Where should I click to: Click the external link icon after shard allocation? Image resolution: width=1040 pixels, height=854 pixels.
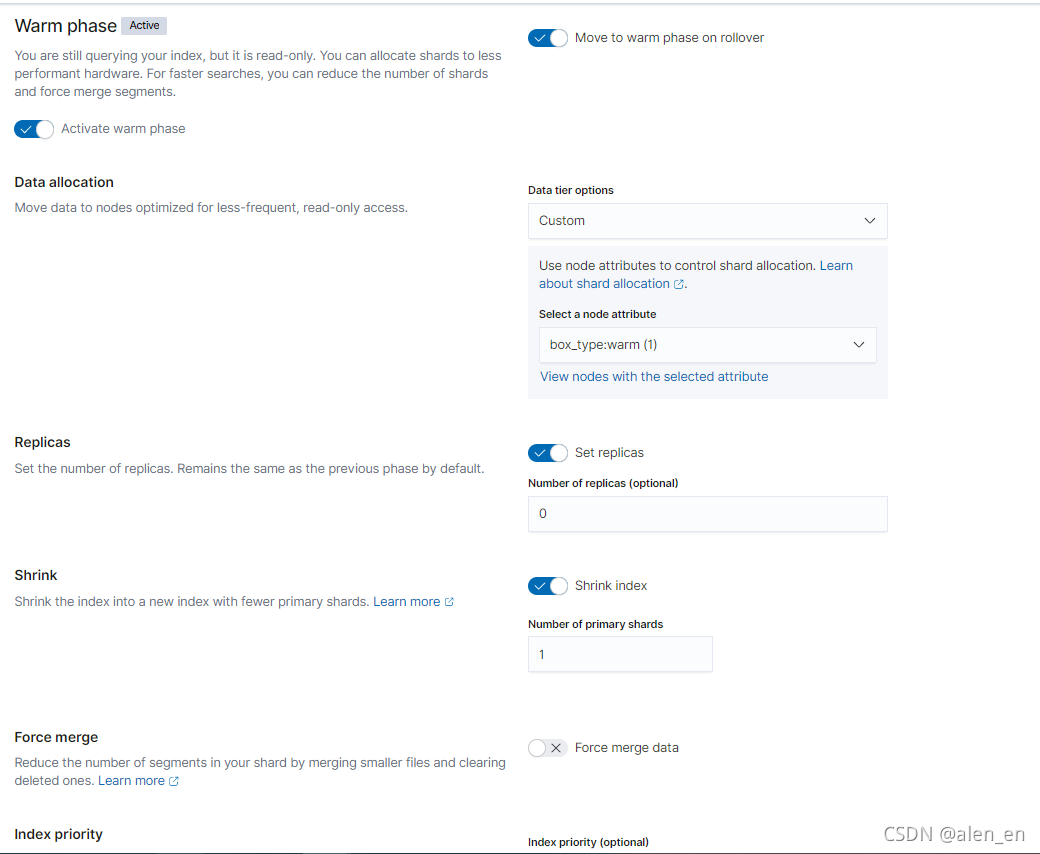(x=679, y=284)
